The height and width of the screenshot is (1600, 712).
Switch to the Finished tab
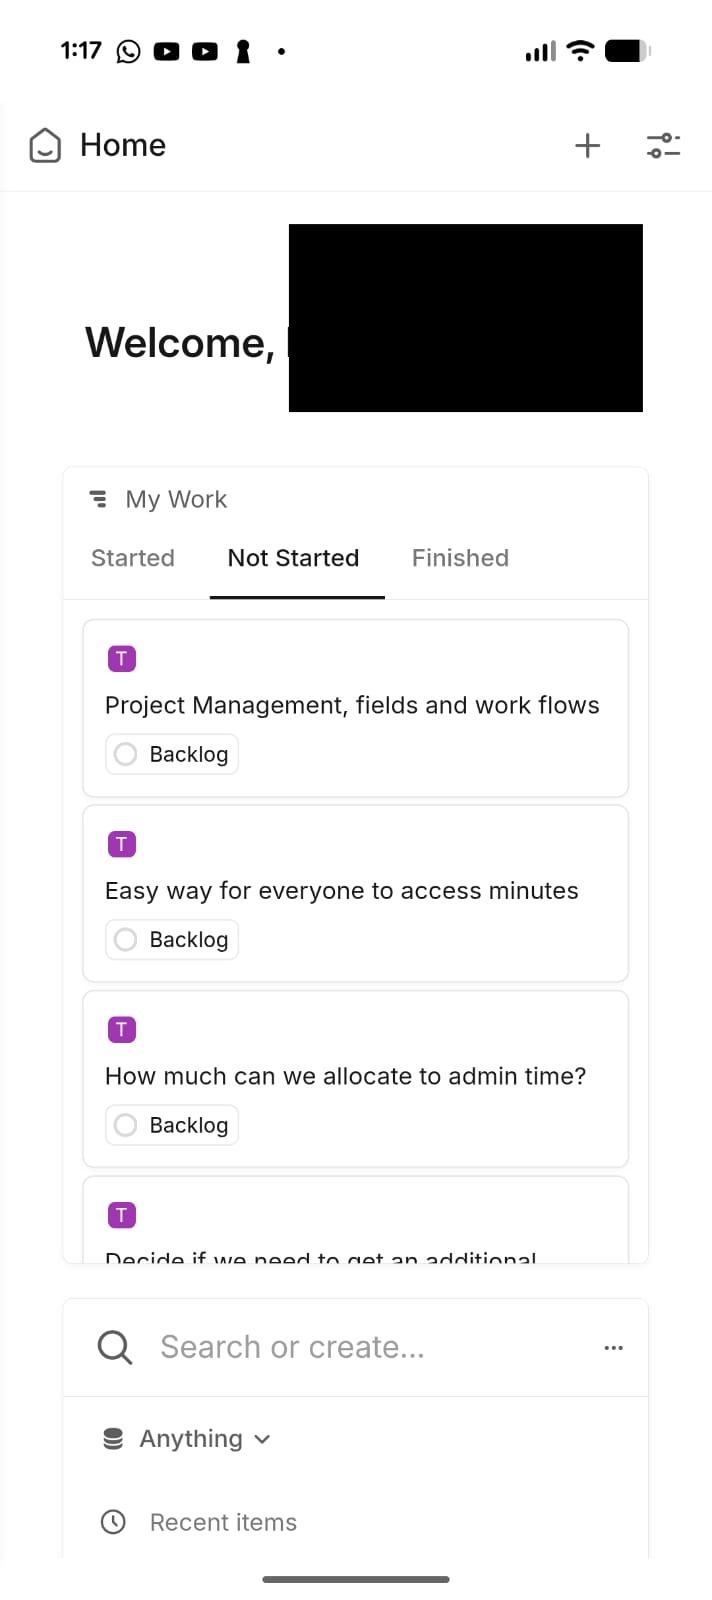[x=460, y=558]
